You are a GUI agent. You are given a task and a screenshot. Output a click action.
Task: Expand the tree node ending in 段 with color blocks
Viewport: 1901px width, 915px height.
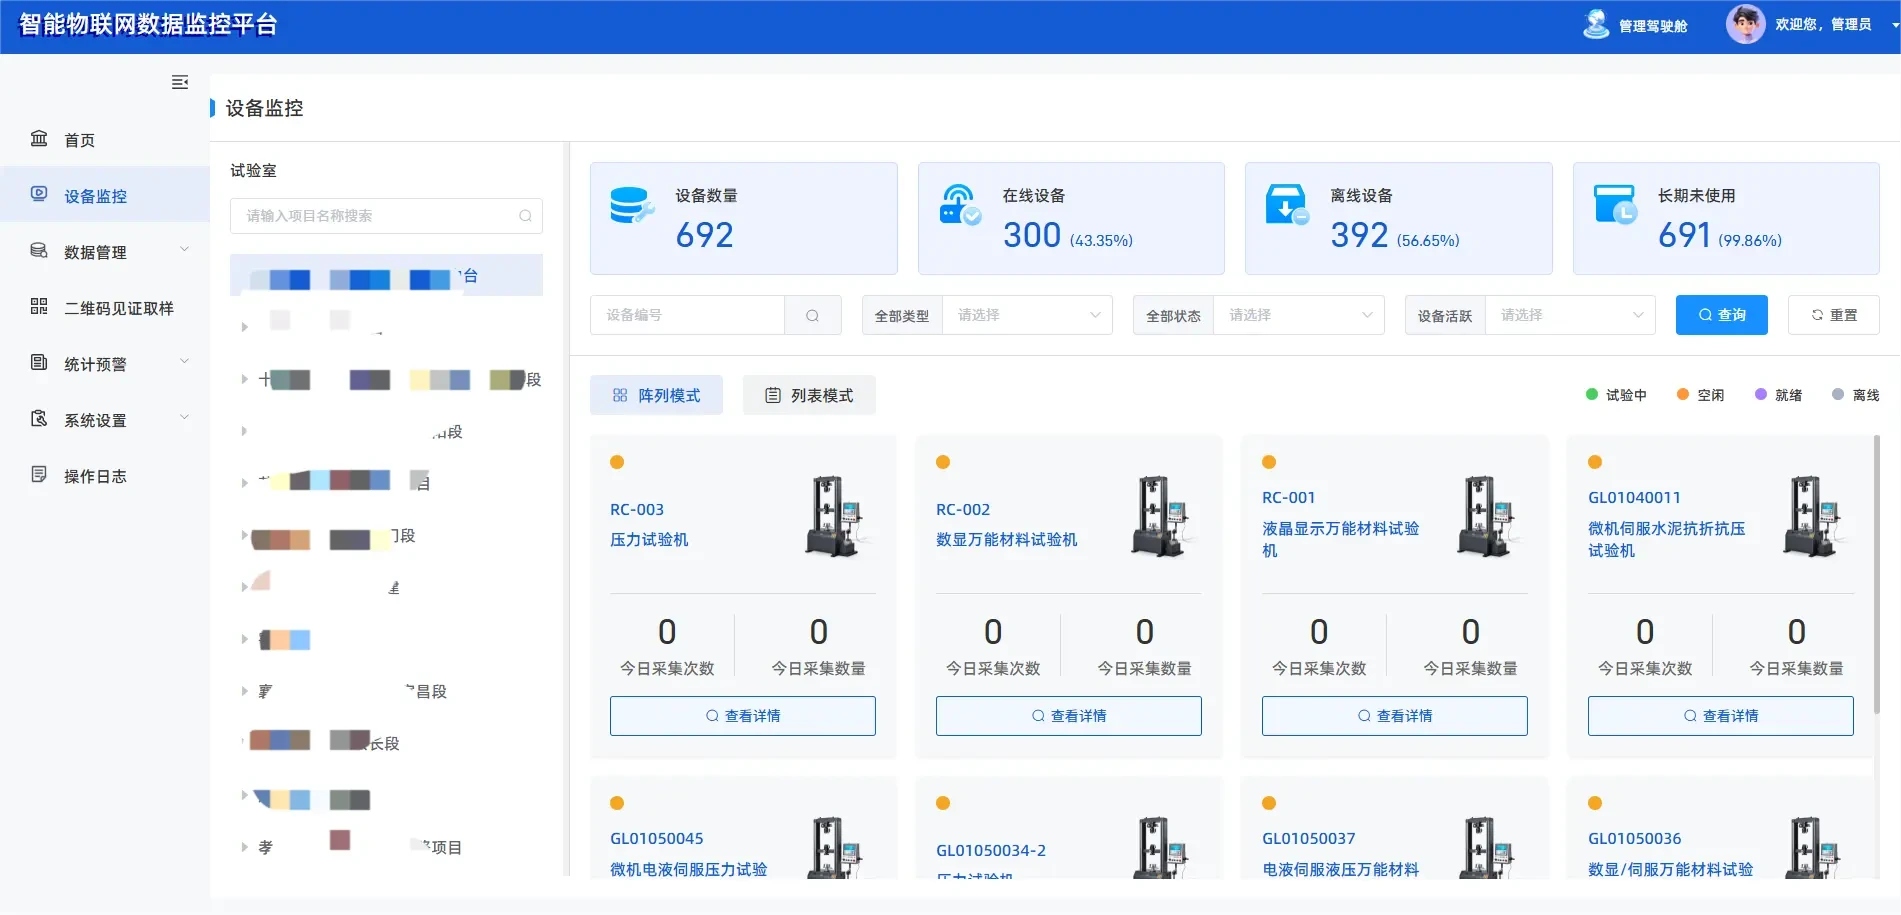(x=244, y=379)
